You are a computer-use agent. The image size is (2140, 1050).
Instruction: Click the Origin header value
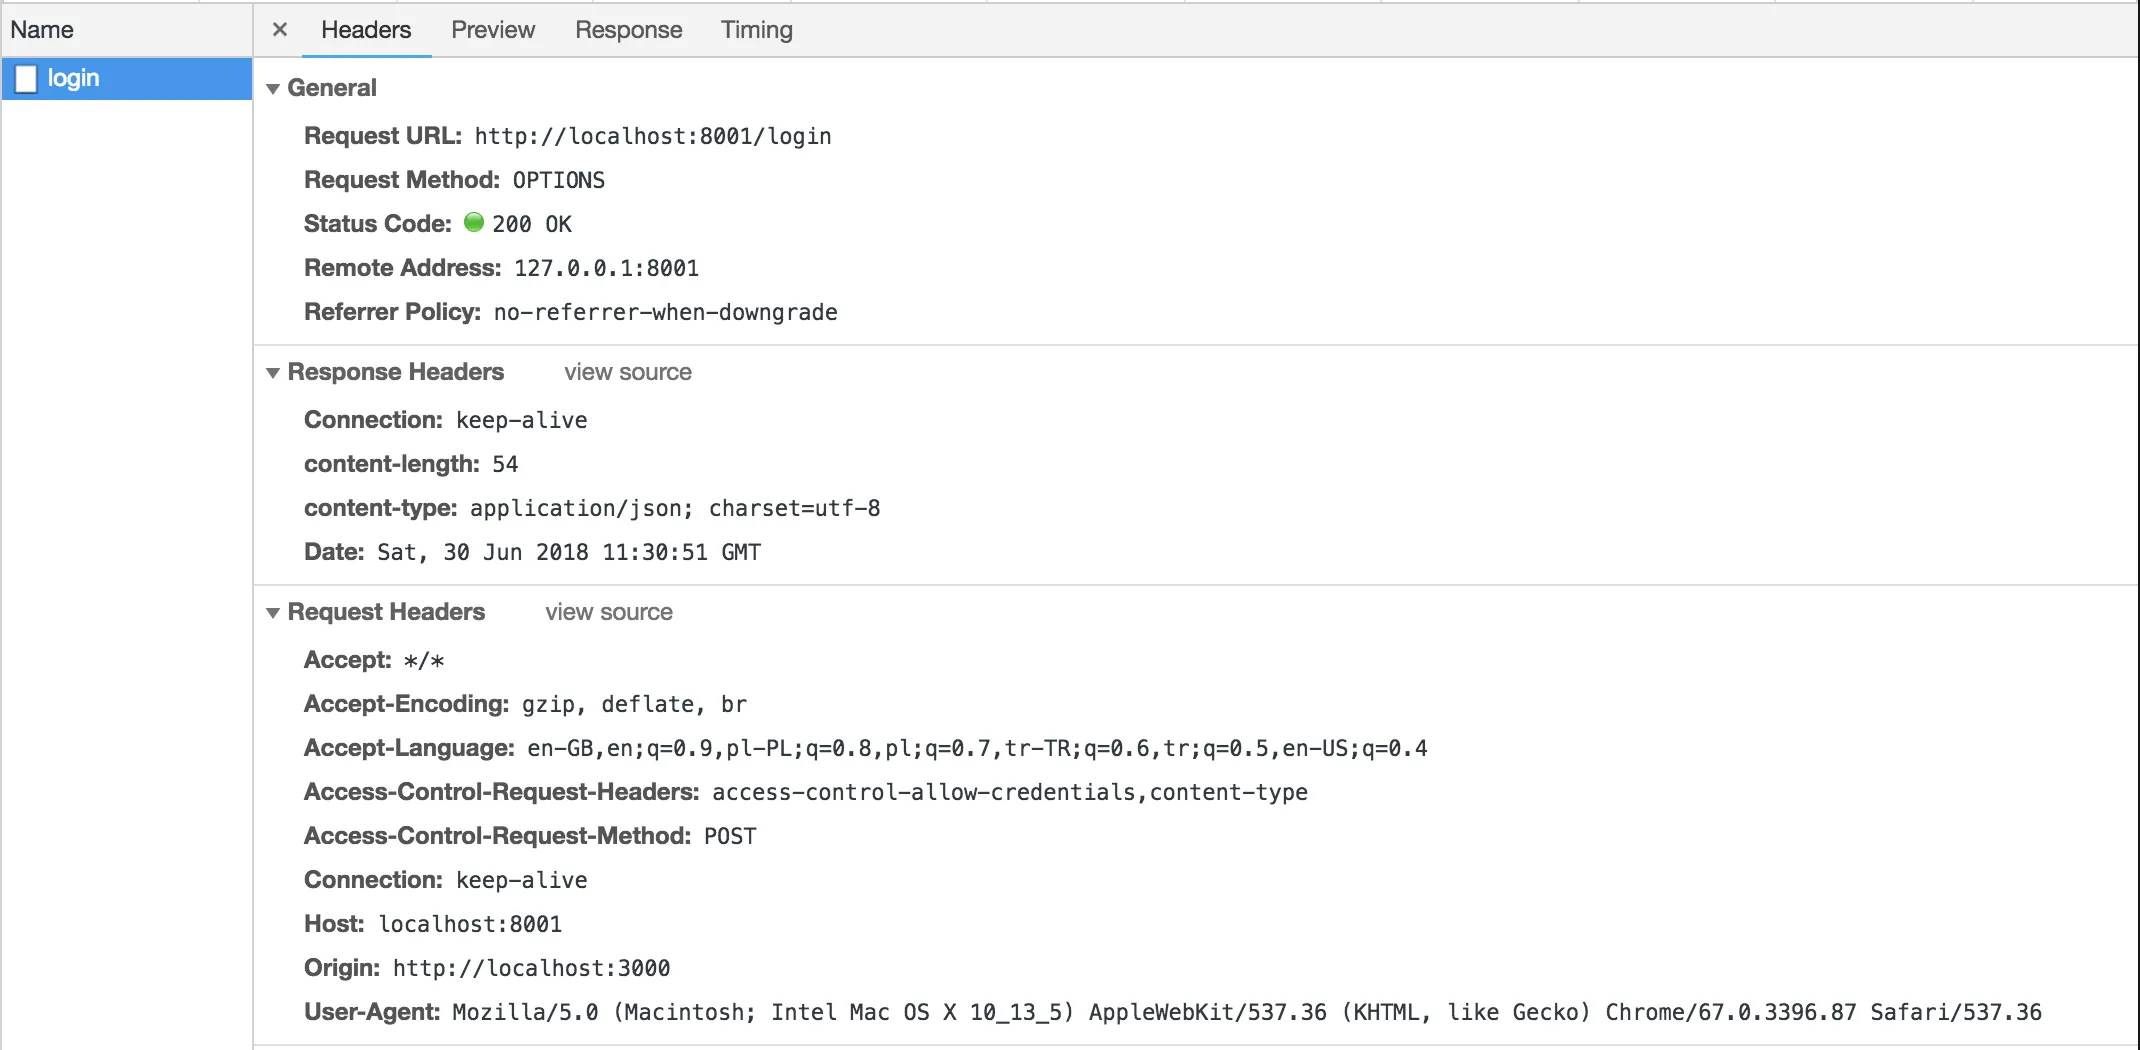coord(531,968)
